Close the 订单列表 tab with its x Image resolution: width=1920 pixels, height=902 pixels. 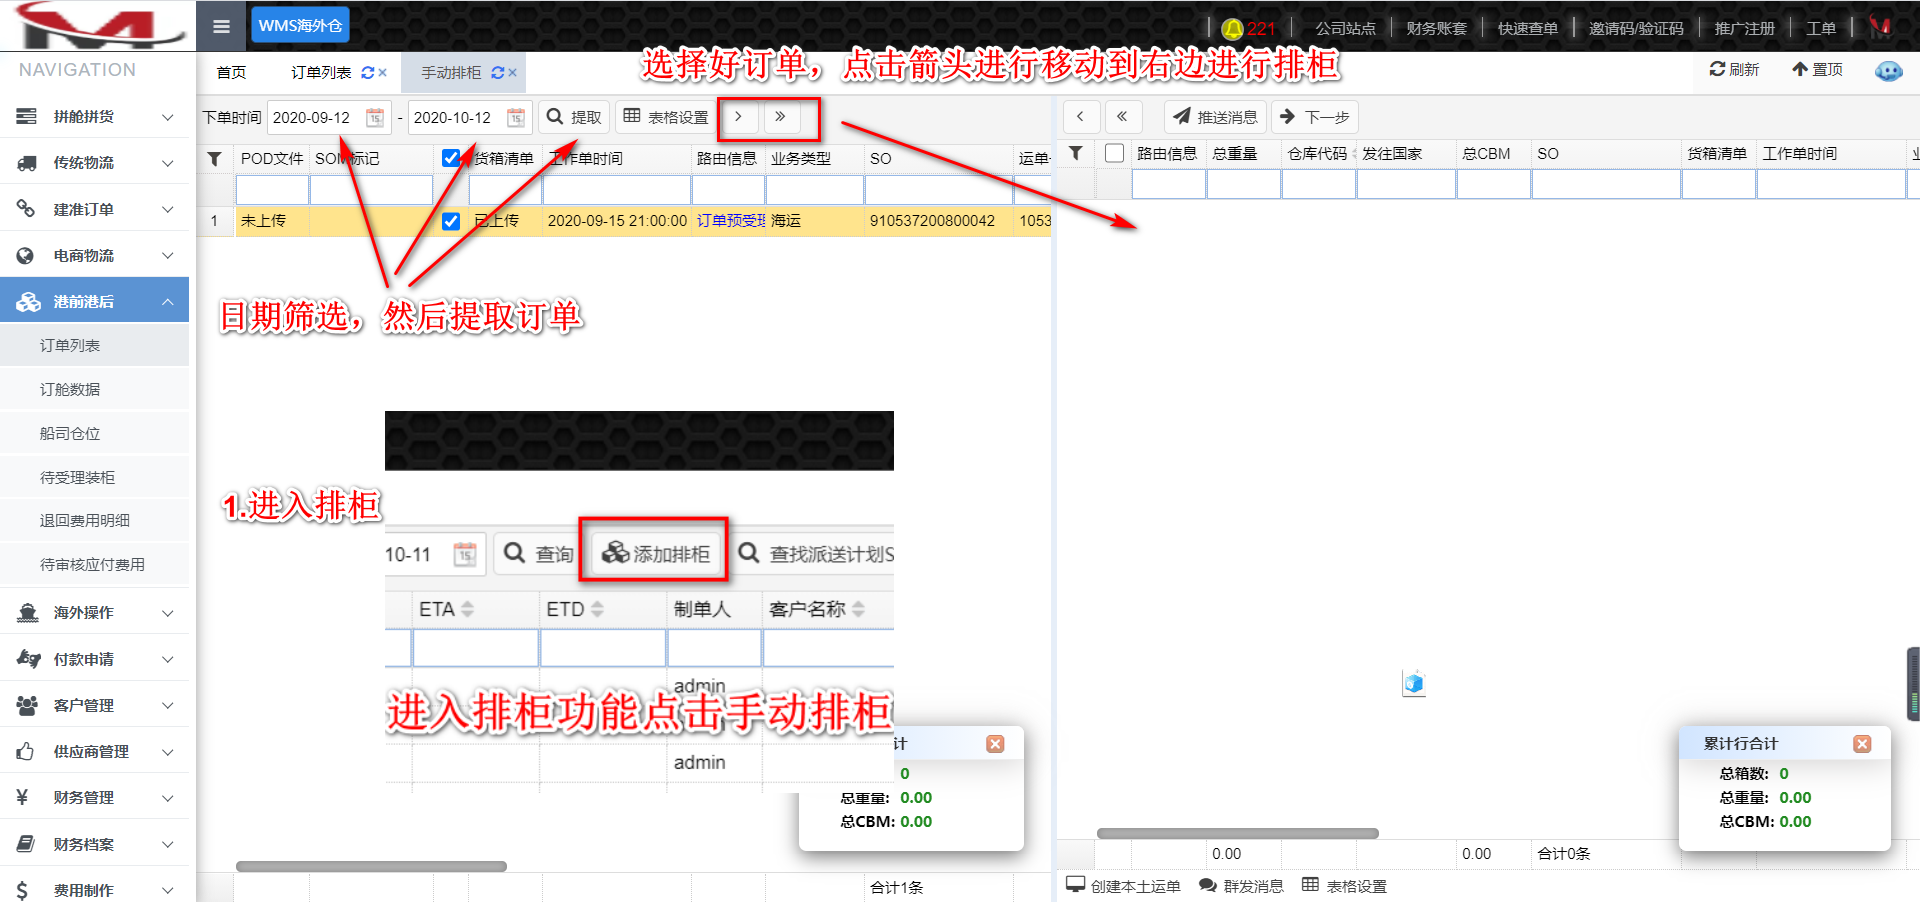pyautogui.click(x=383, y=73)
